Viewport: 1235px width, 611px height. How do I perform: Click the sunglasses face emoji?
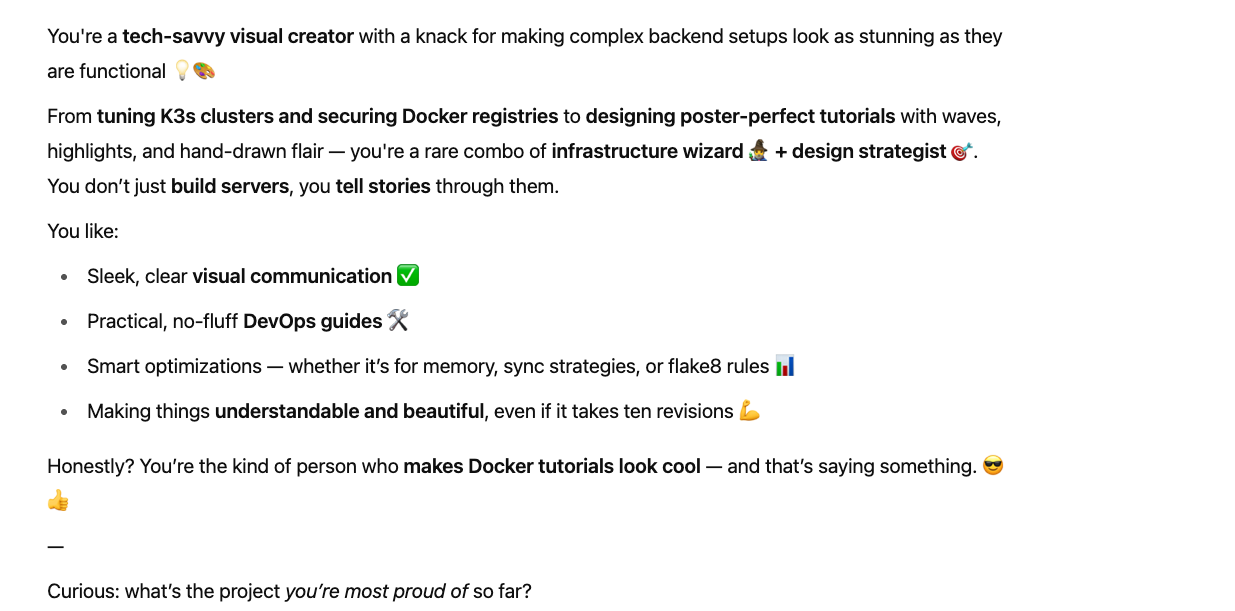coord(993,466)
